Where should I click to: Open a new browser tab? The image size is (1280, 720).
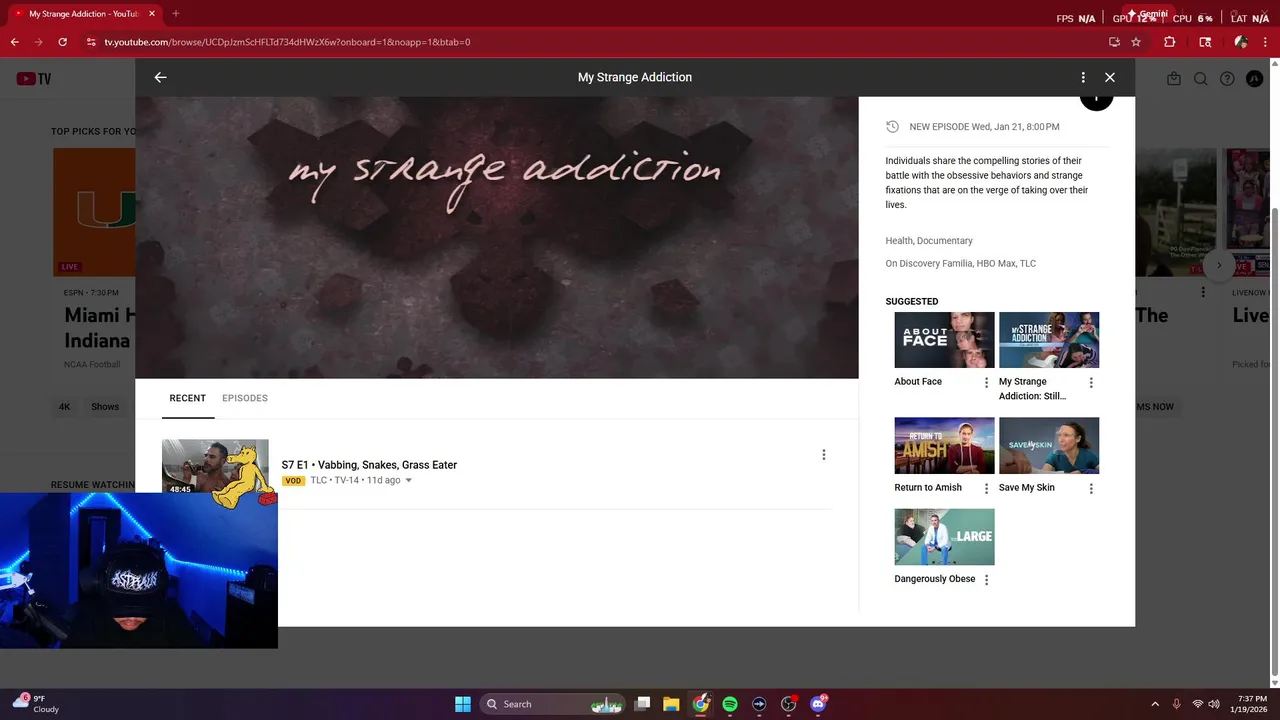click(176, 14)
